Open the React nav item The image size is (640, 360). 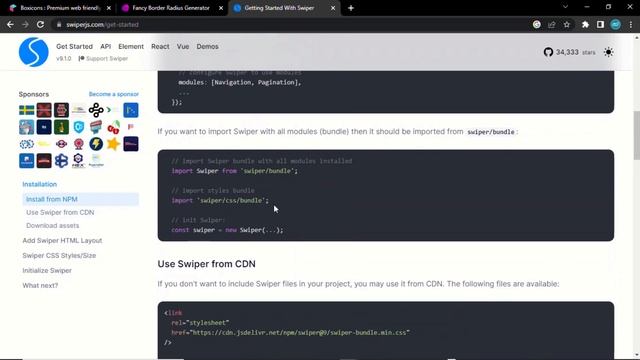pyautogui.click(x=160, y=47)
